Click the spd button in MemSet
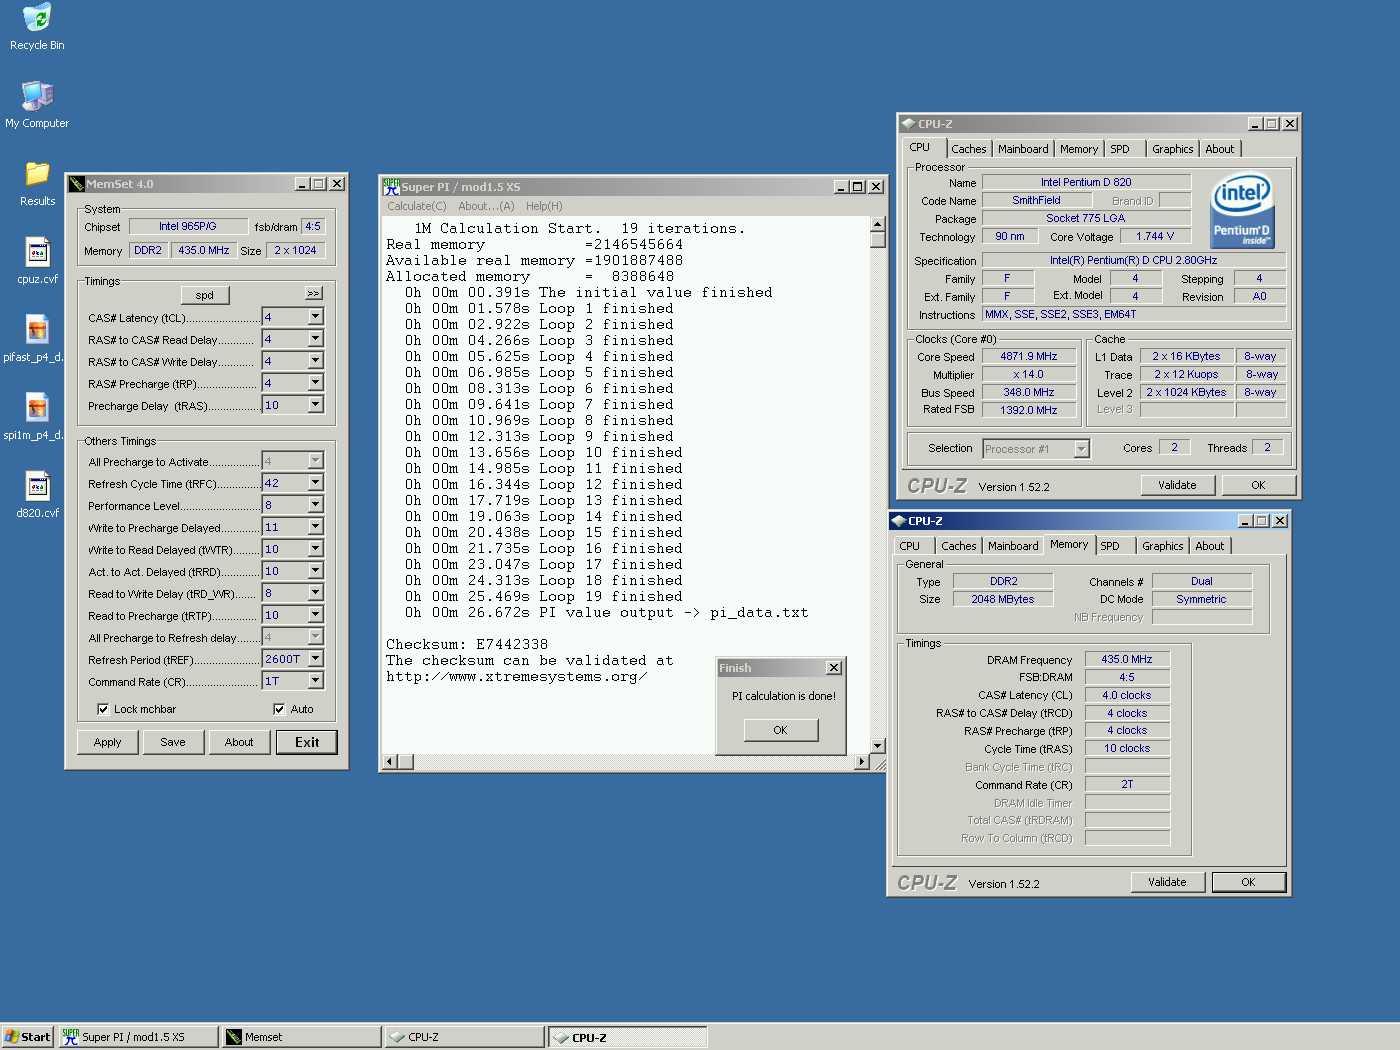This screenshot has width=1400, height=1050. pyautogui.click(x=205, y=295)
